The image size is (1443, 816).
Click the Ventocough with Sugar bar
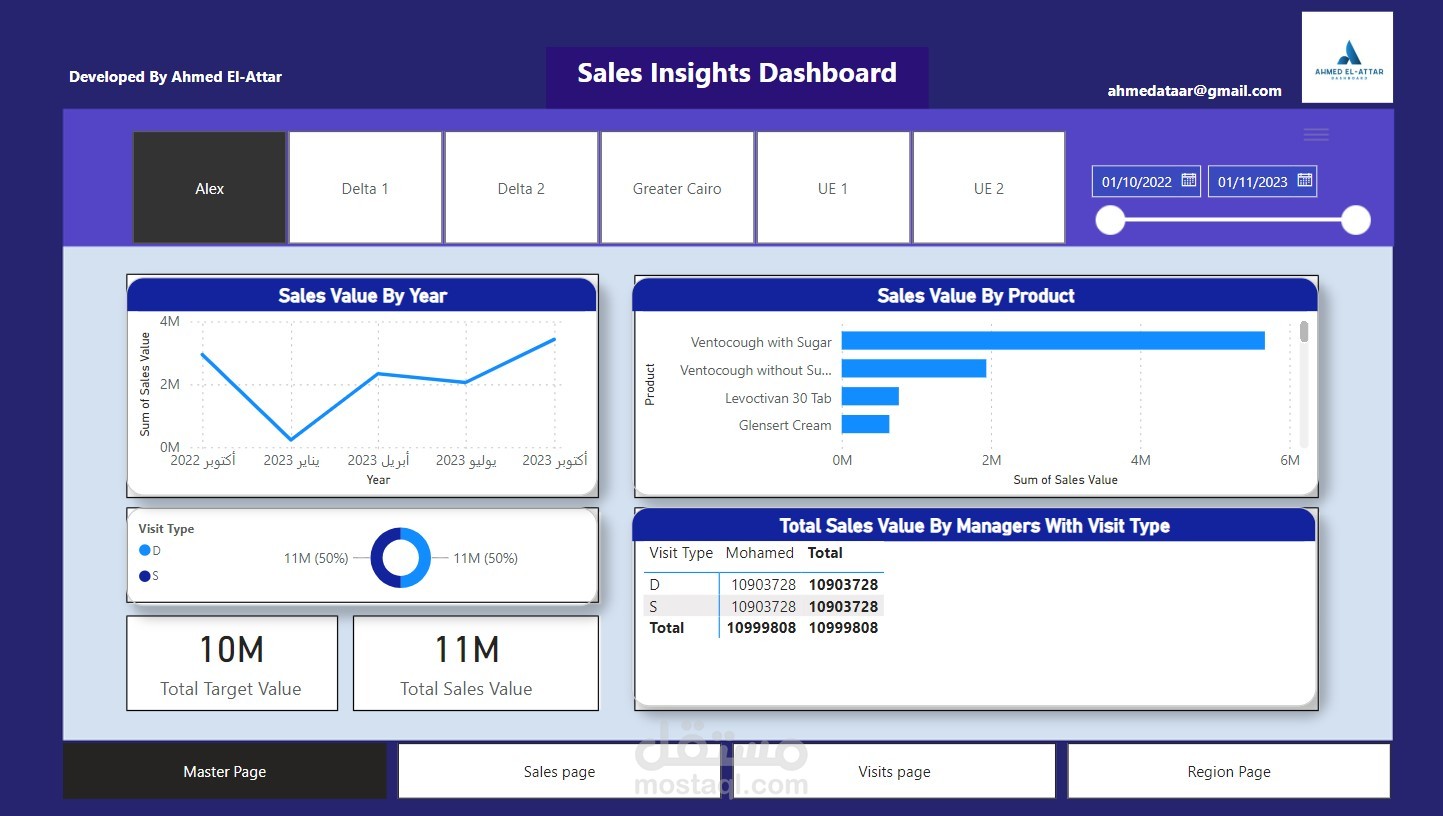1053,341
